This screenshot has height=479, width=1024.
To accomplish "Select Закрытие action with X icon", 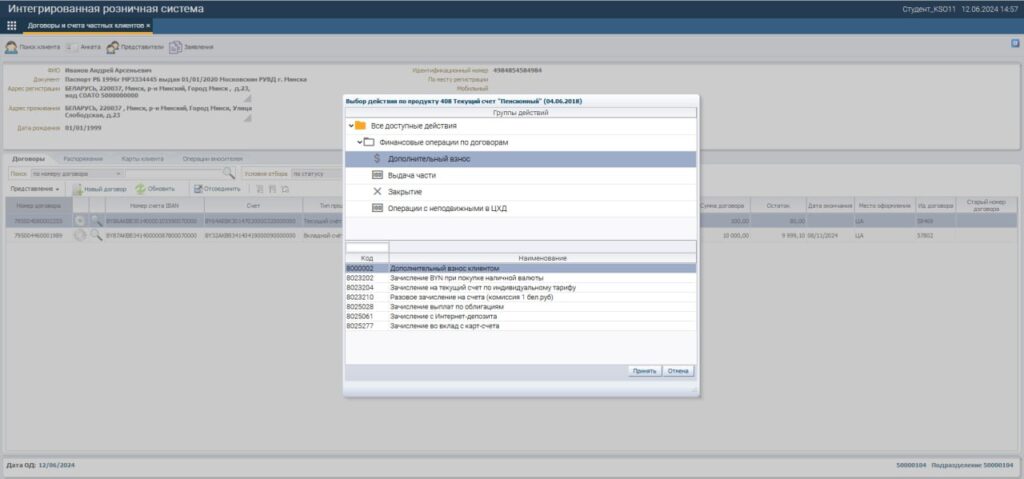I will [x=404, y=191].
